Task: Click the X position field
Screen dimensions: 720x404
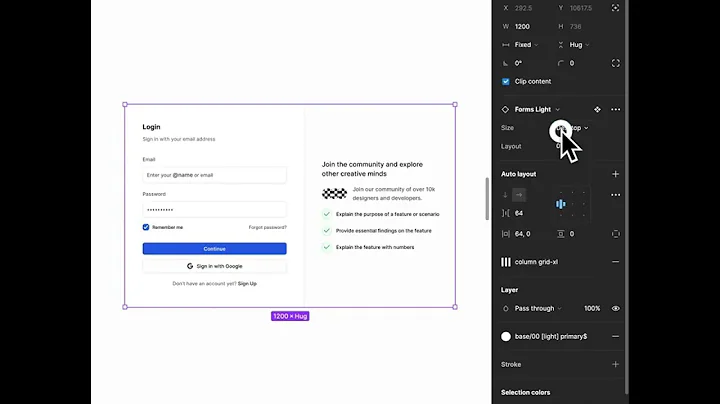Action: click(523, 8)
